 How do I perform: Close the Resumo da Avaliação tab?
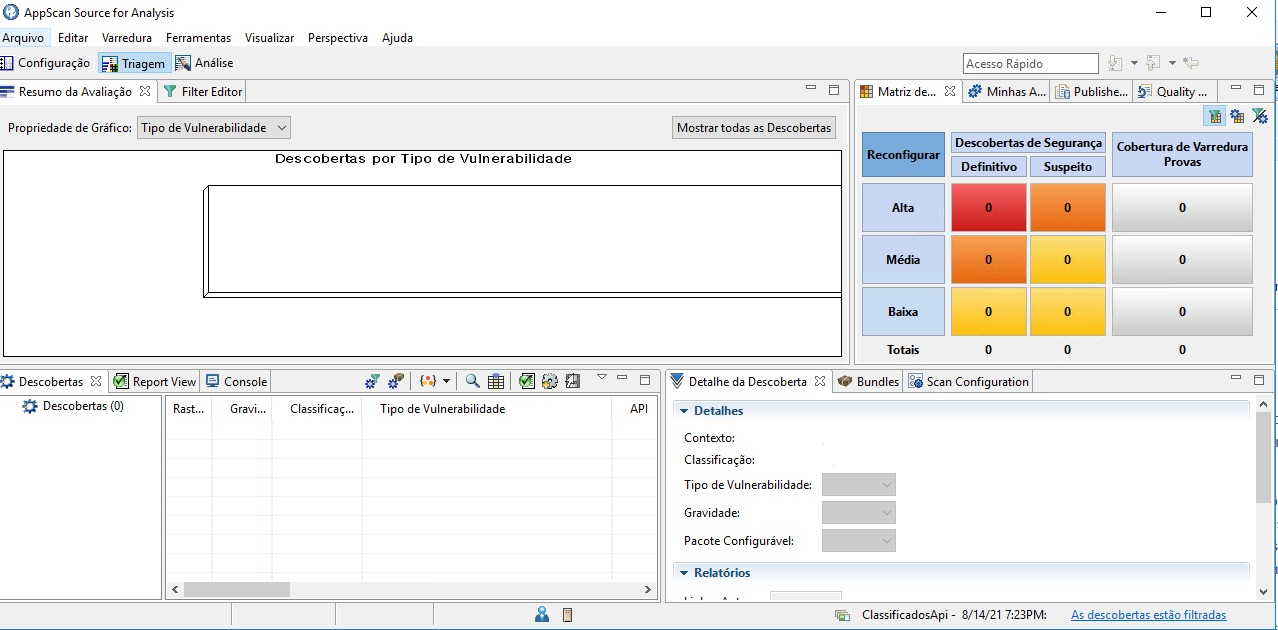coord(145,91)
